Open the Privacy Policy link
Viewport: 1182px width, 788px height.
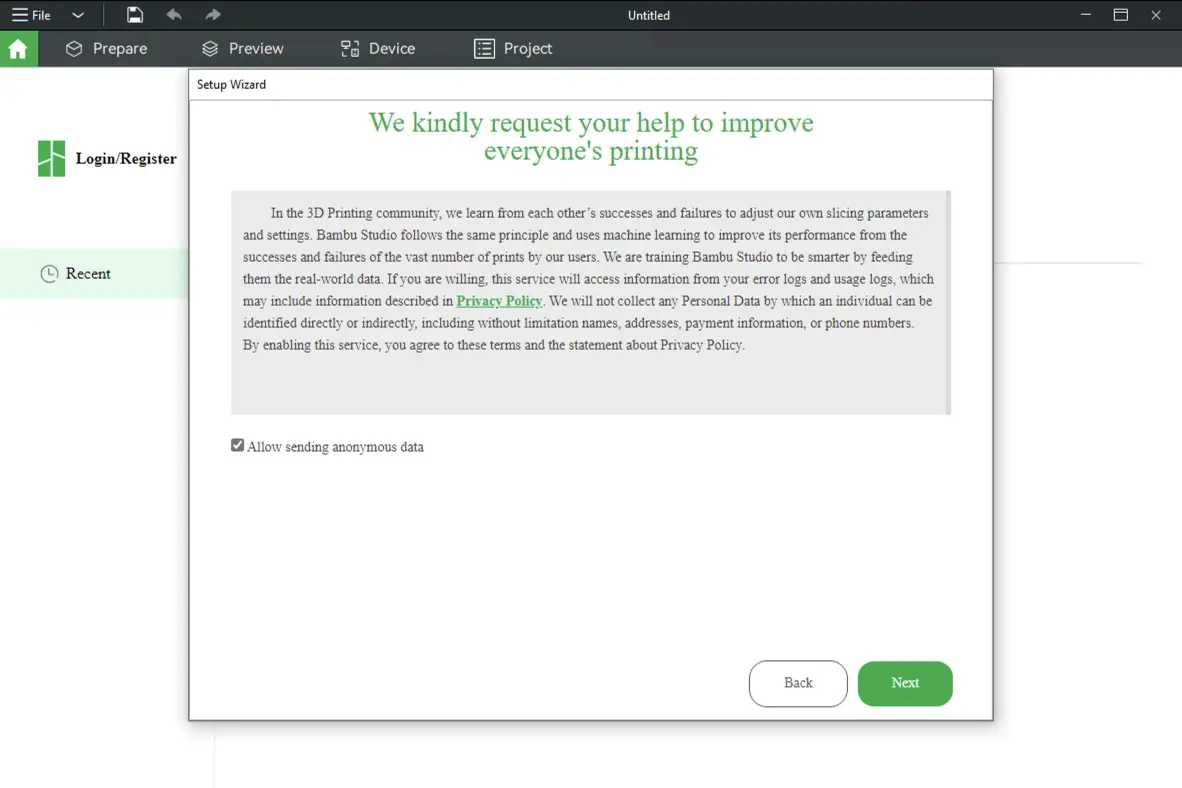pyautogui.click(x=499, y=301)
